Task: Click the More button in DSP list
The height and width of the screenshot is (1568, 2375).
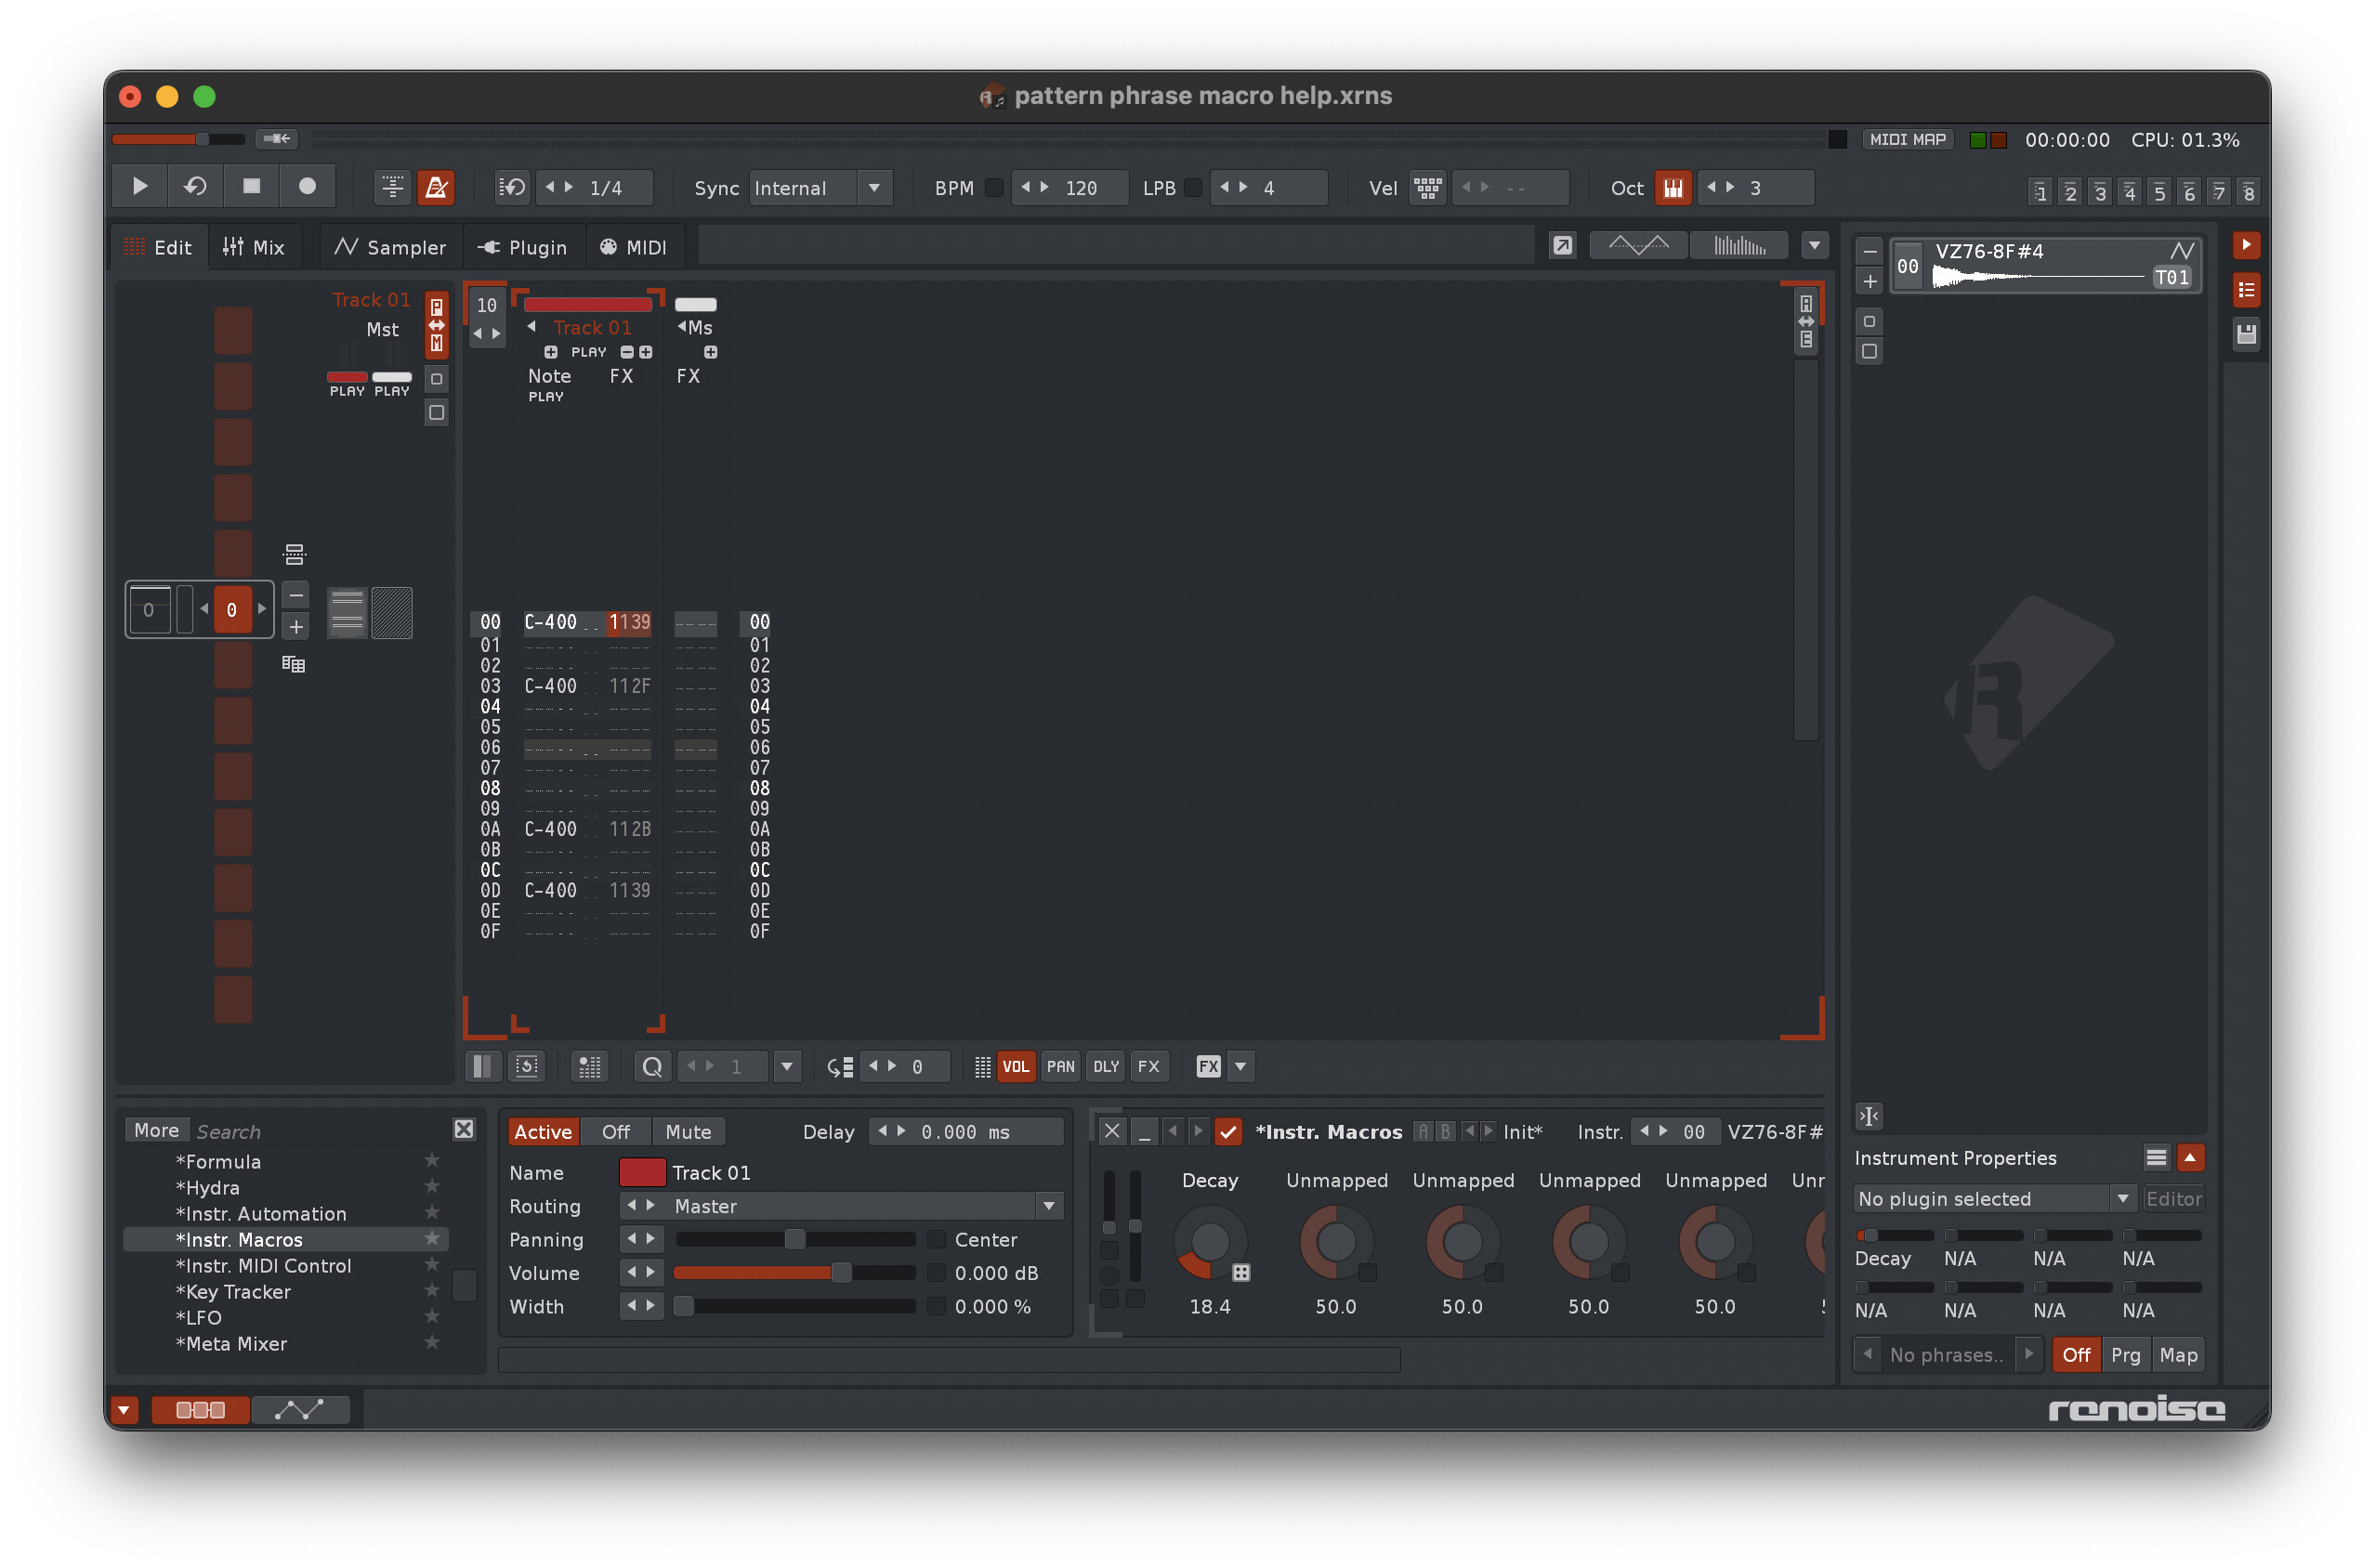Action: 156,1130
